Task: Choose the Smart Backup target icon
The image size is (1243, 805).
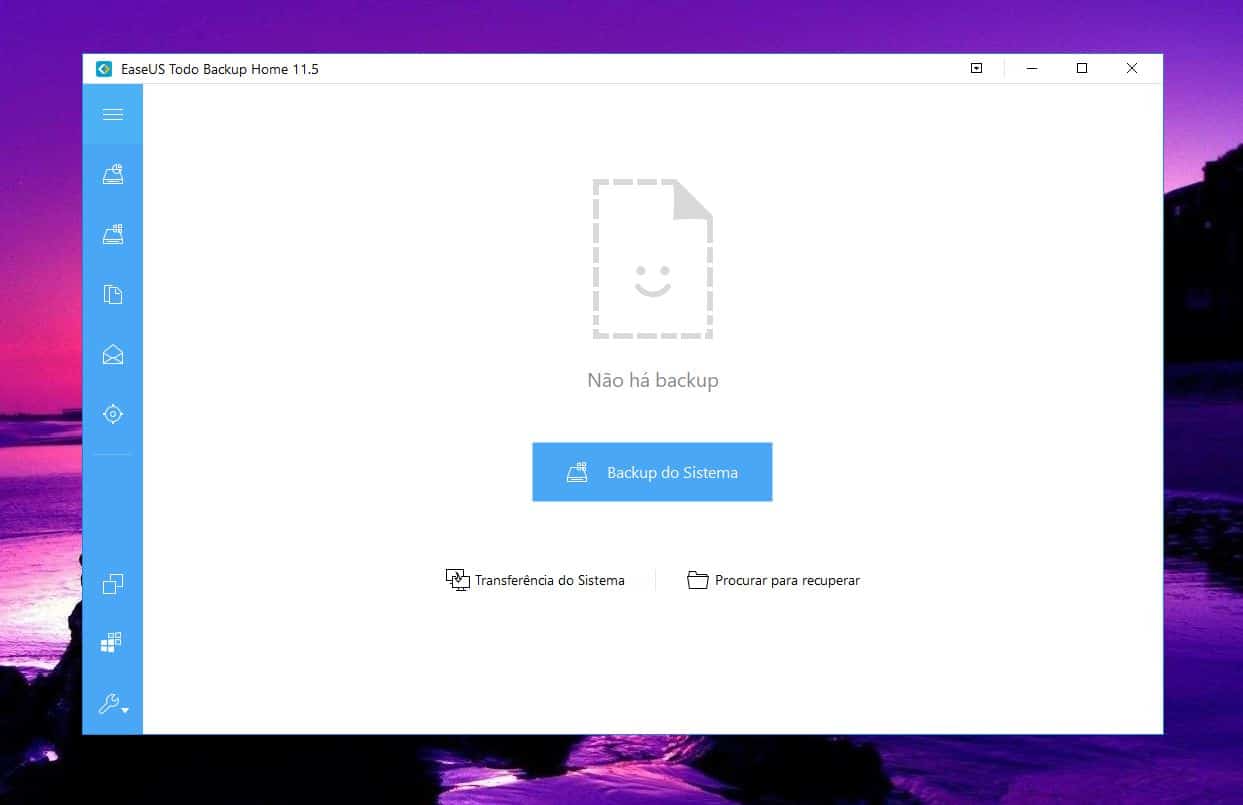Action: [113, 414]
